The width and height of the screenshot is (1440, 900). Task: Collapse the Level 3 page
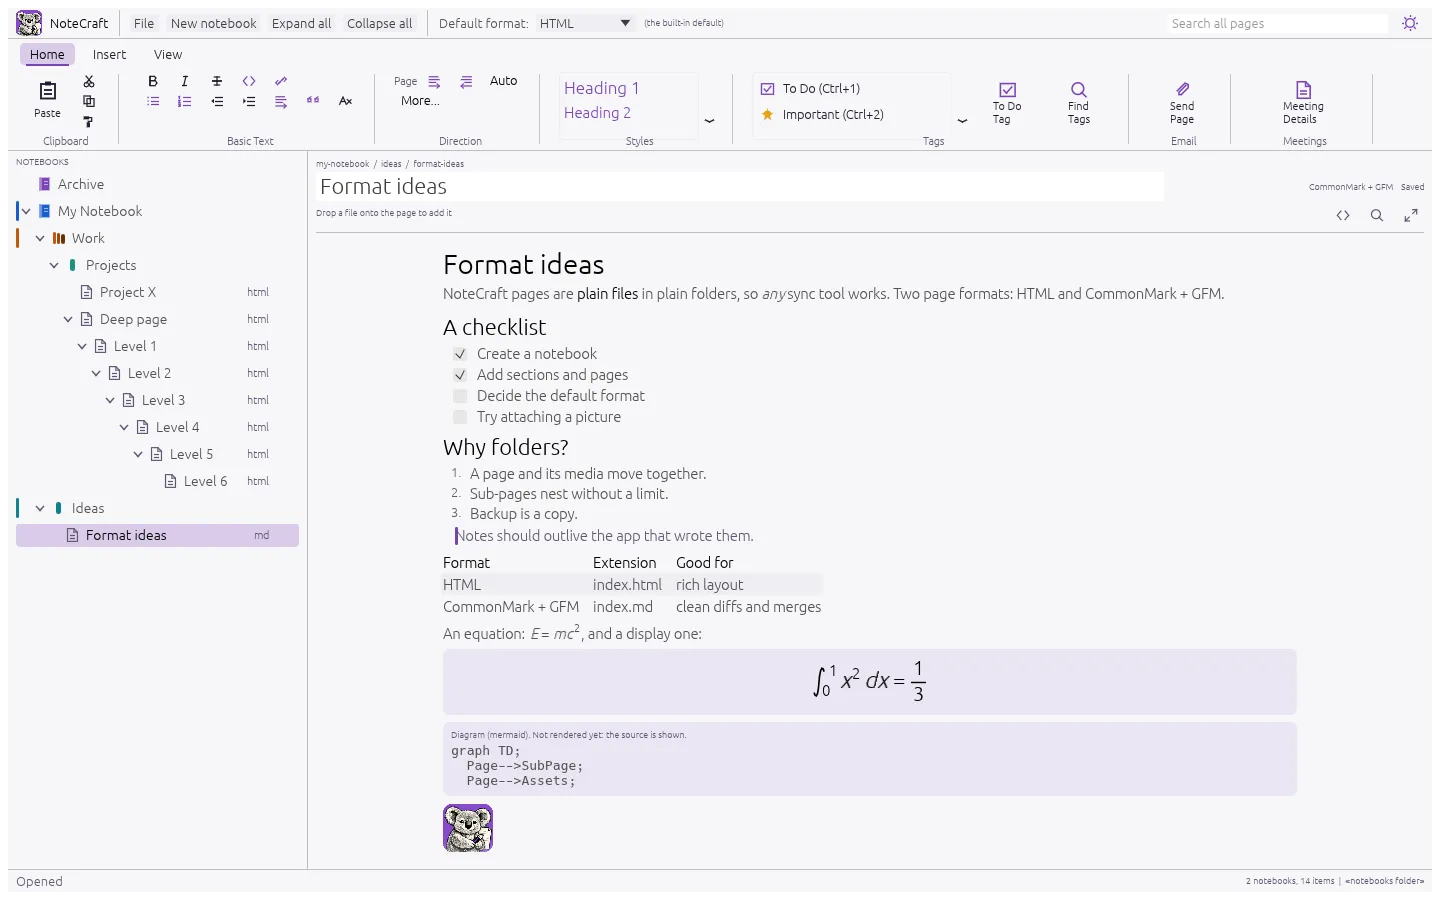click(110, 400)
